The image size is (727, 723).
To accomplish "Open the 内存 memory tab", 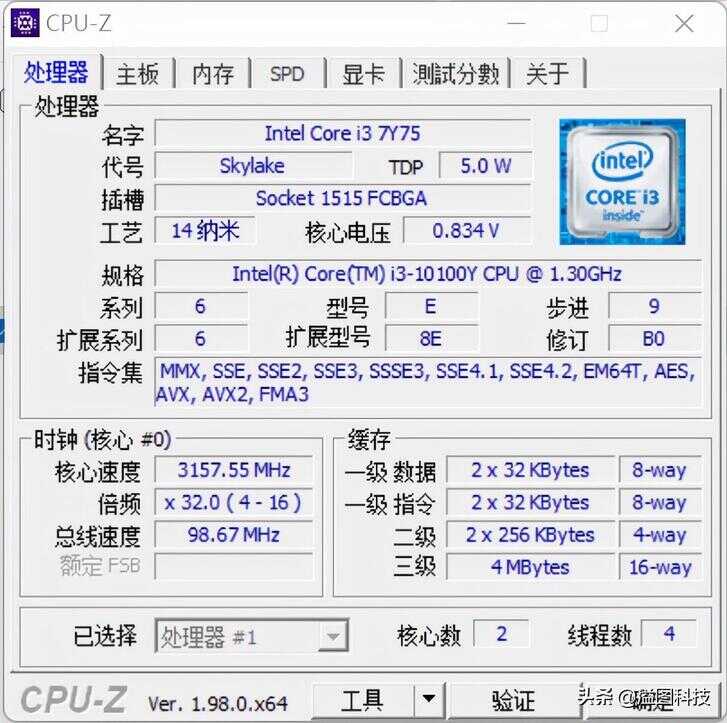I will [x=213, y=74].
